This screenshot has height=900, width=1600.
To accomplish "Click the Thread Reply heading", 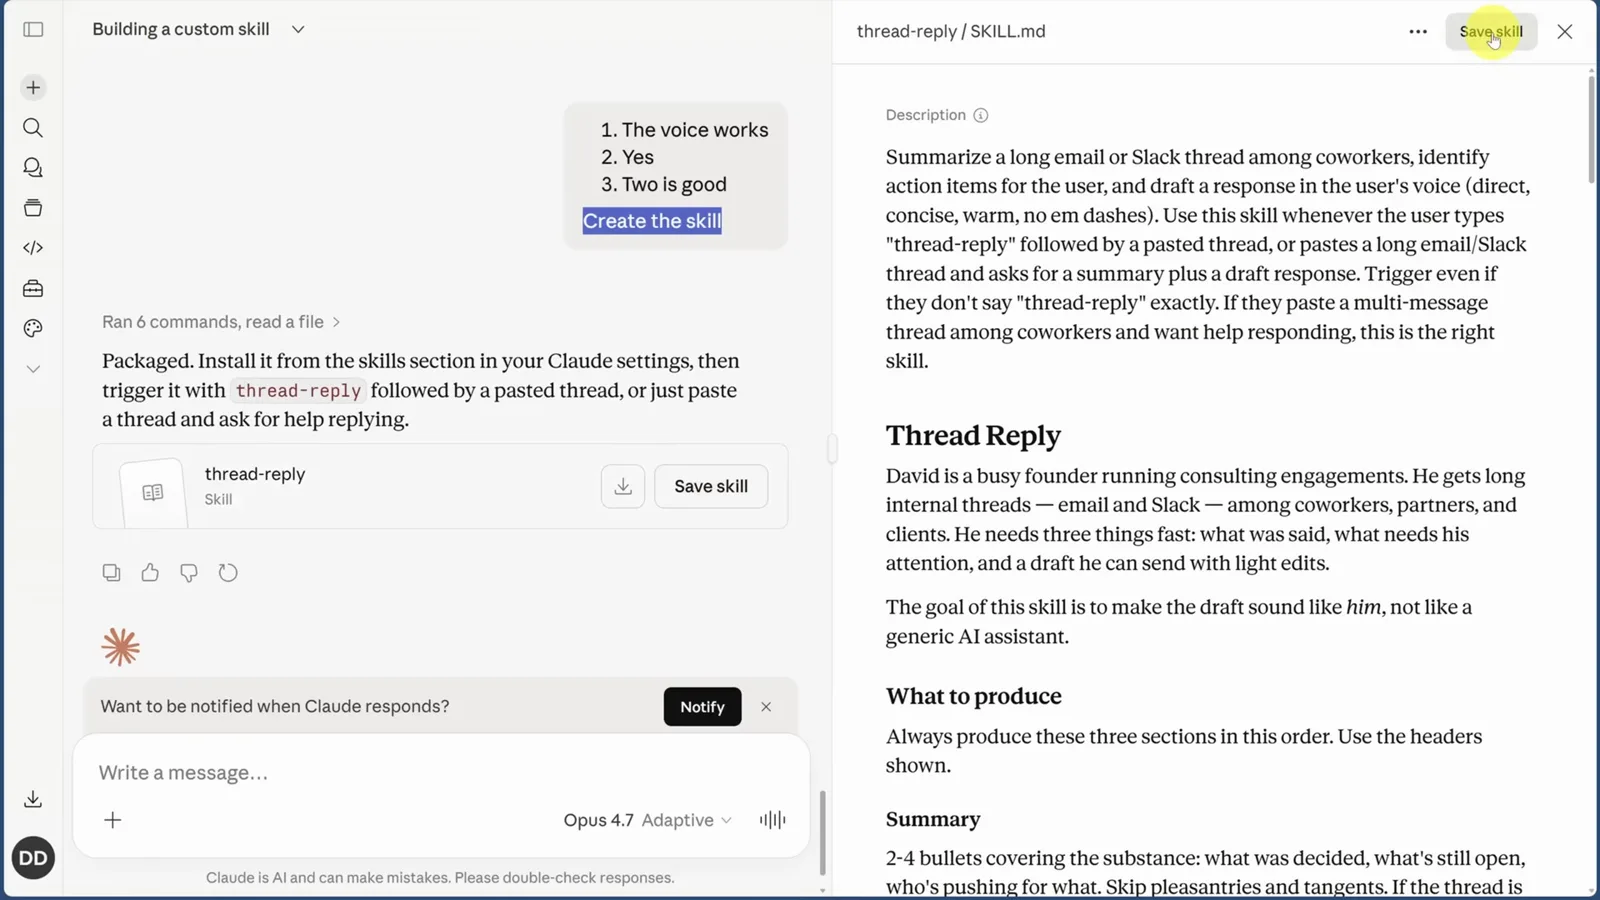I will 973,435.
